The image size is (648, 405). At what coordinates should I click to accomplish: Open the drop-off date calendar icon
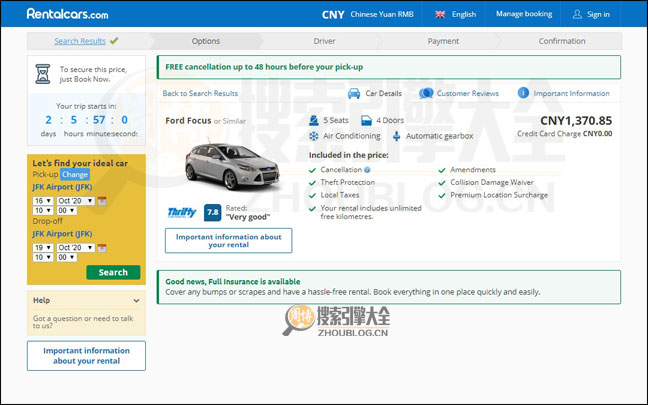[102, 248]
